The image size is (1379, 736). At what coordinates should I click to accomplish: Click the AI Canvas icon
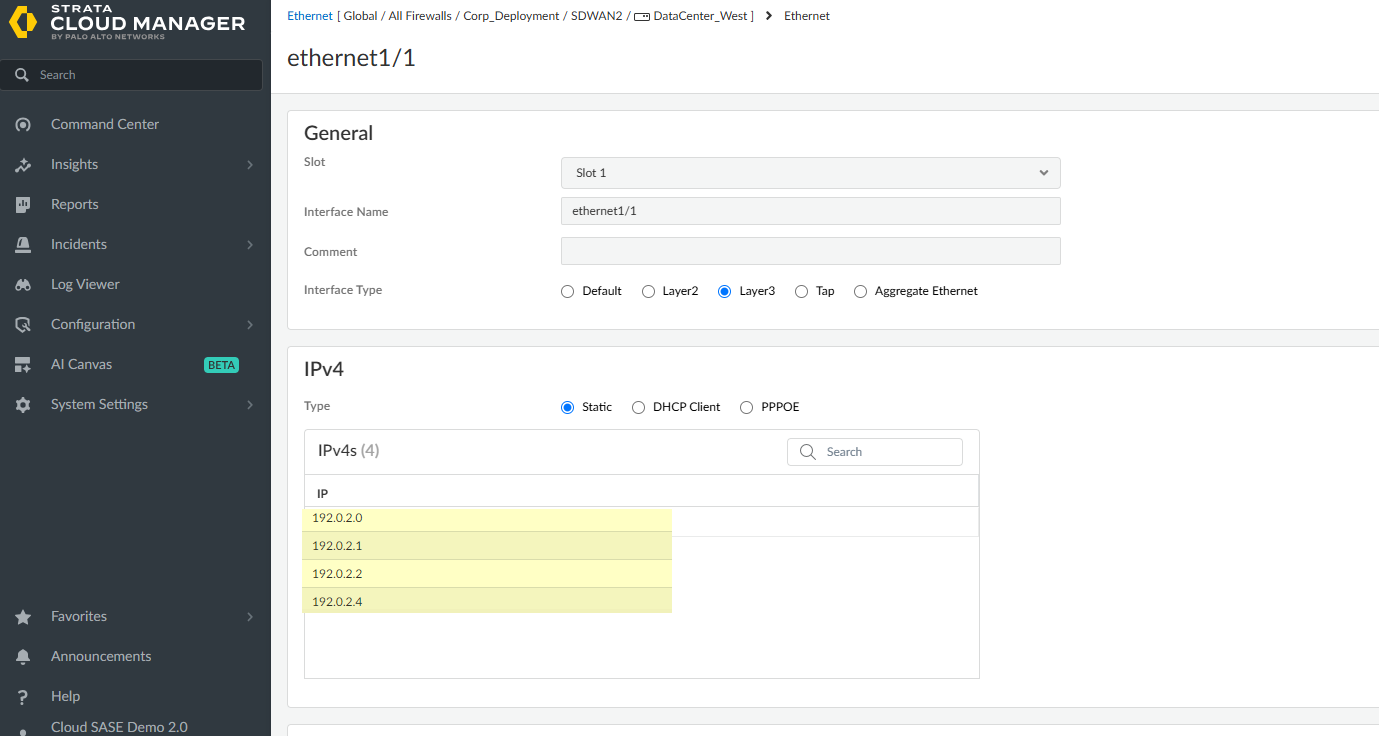[23, 365]
